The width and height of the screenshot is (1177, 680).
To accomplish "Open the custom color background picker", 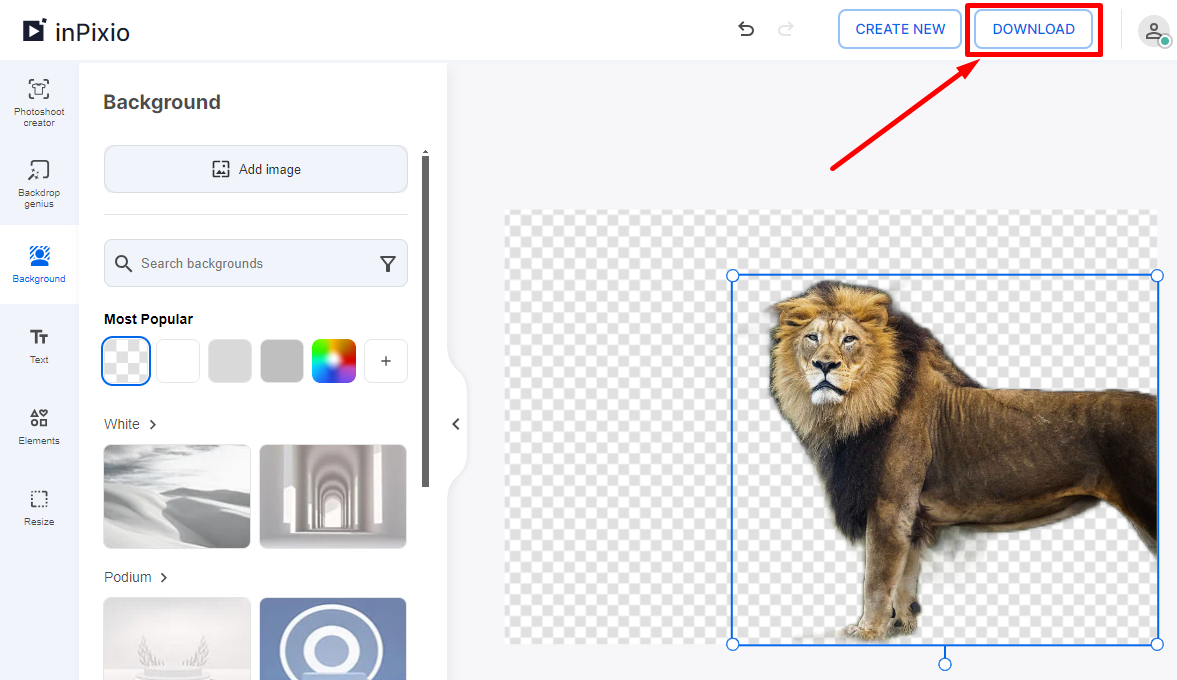I will tap(333, 360).
